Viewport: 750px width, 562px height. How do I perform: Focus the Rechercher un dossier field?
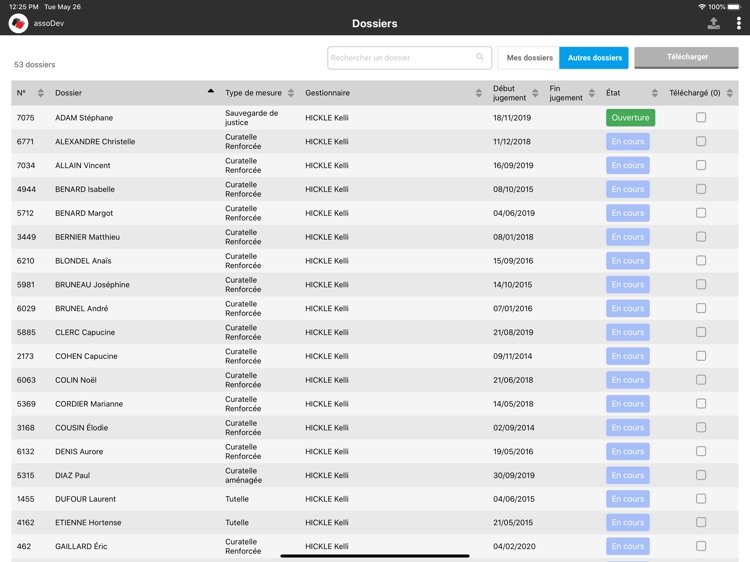409,57
